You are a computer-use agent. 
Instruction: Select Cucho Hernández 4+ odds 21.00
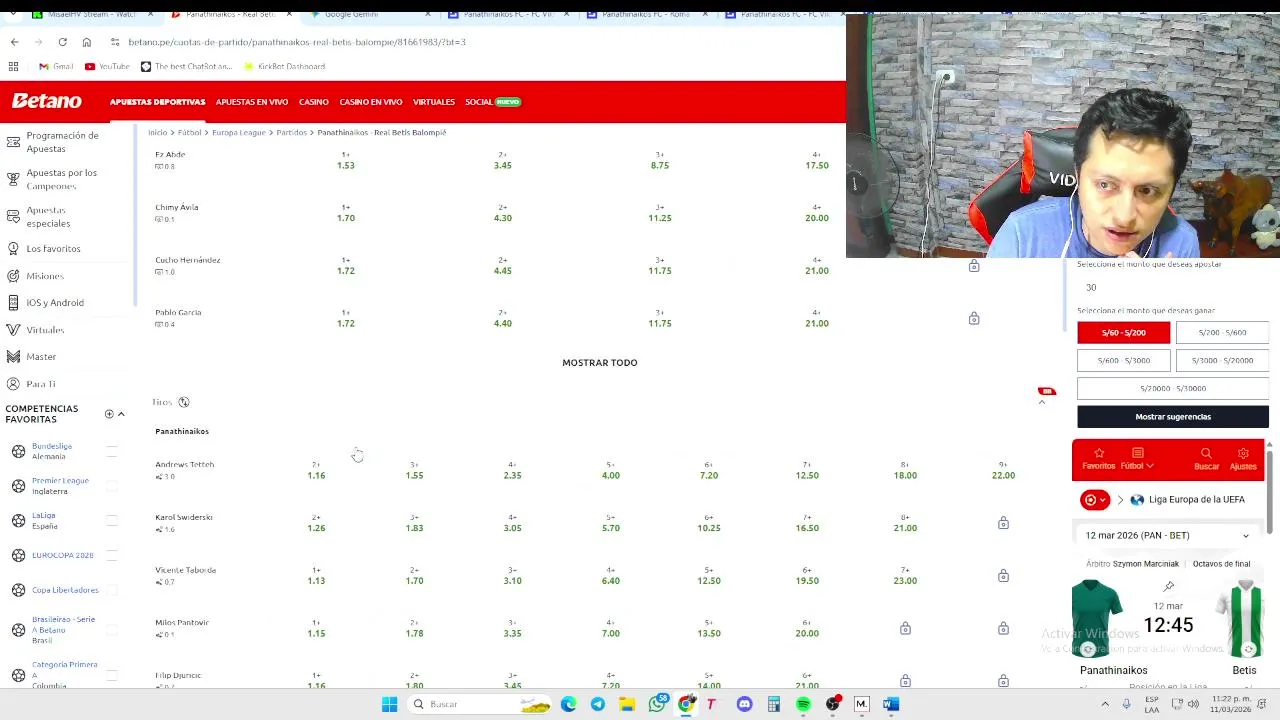pyautogui.click(x=817, y=266)
